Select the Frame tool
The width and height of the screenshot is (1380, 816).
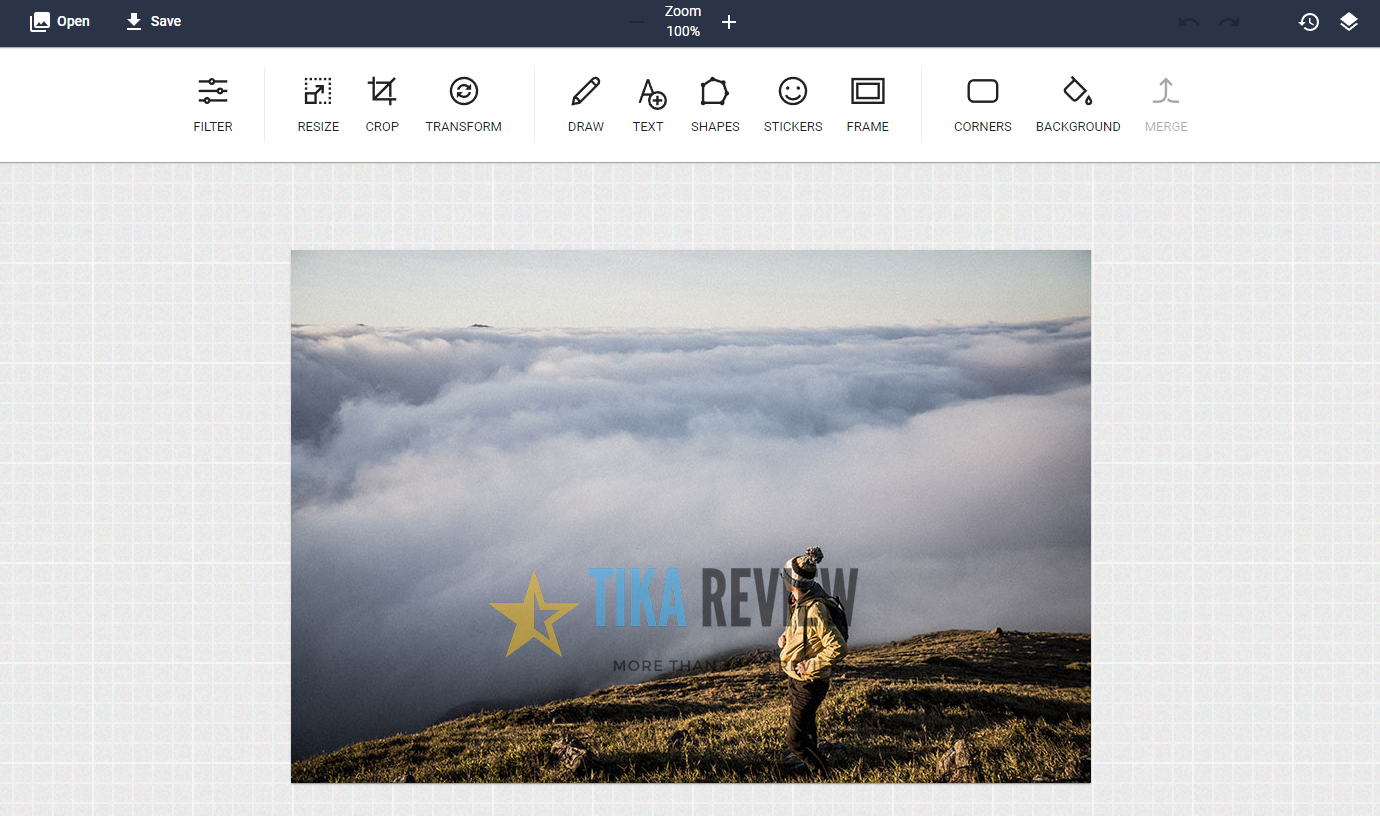[867, 104]
